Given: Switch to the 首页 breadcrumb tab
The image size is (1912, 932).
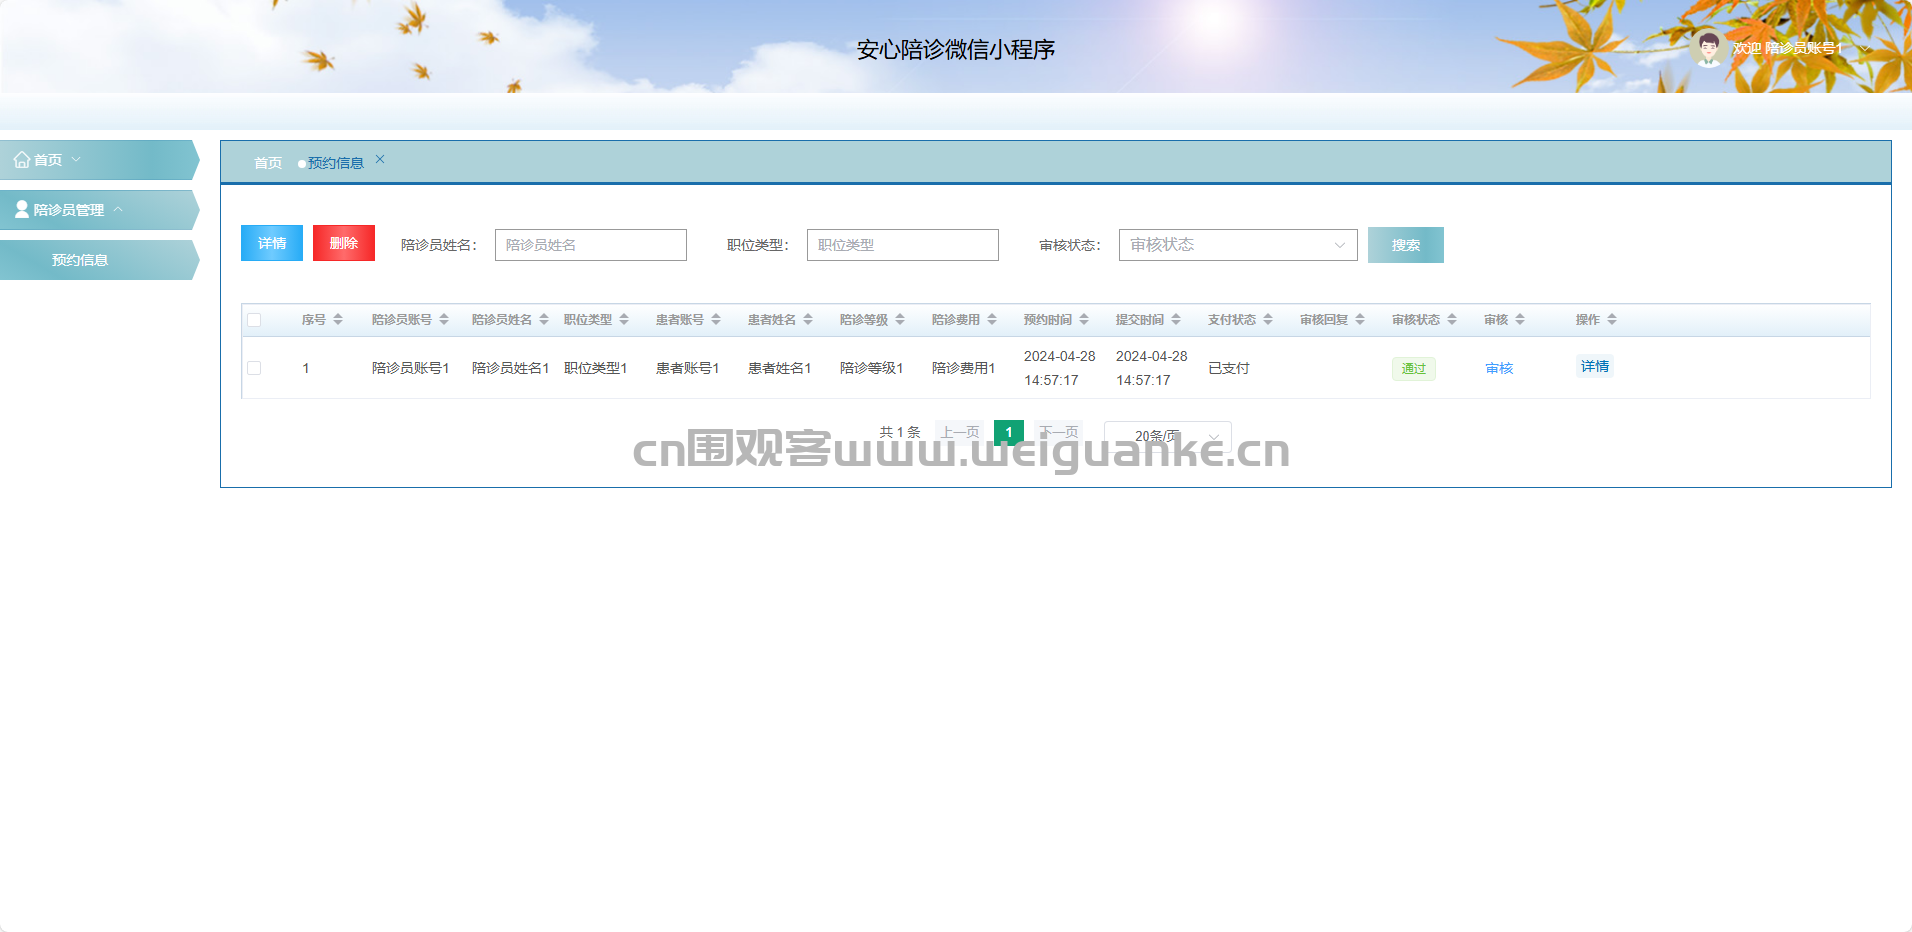Looking at the screenshot, I should 268,163.
